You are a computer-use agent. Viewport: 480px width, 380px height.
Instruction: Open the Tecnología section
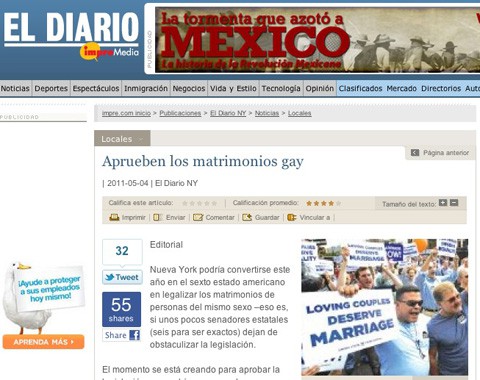pos(281,88)
